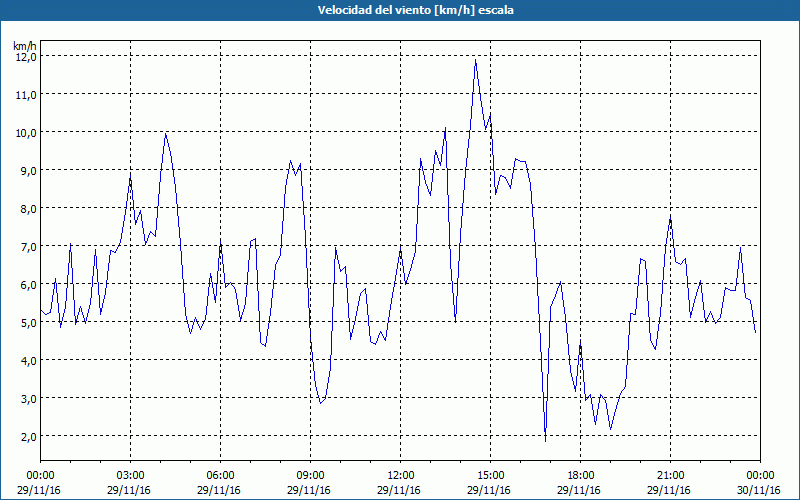Select the 5,0 y-axis value
Screen dimensions: 800x500
28,322
